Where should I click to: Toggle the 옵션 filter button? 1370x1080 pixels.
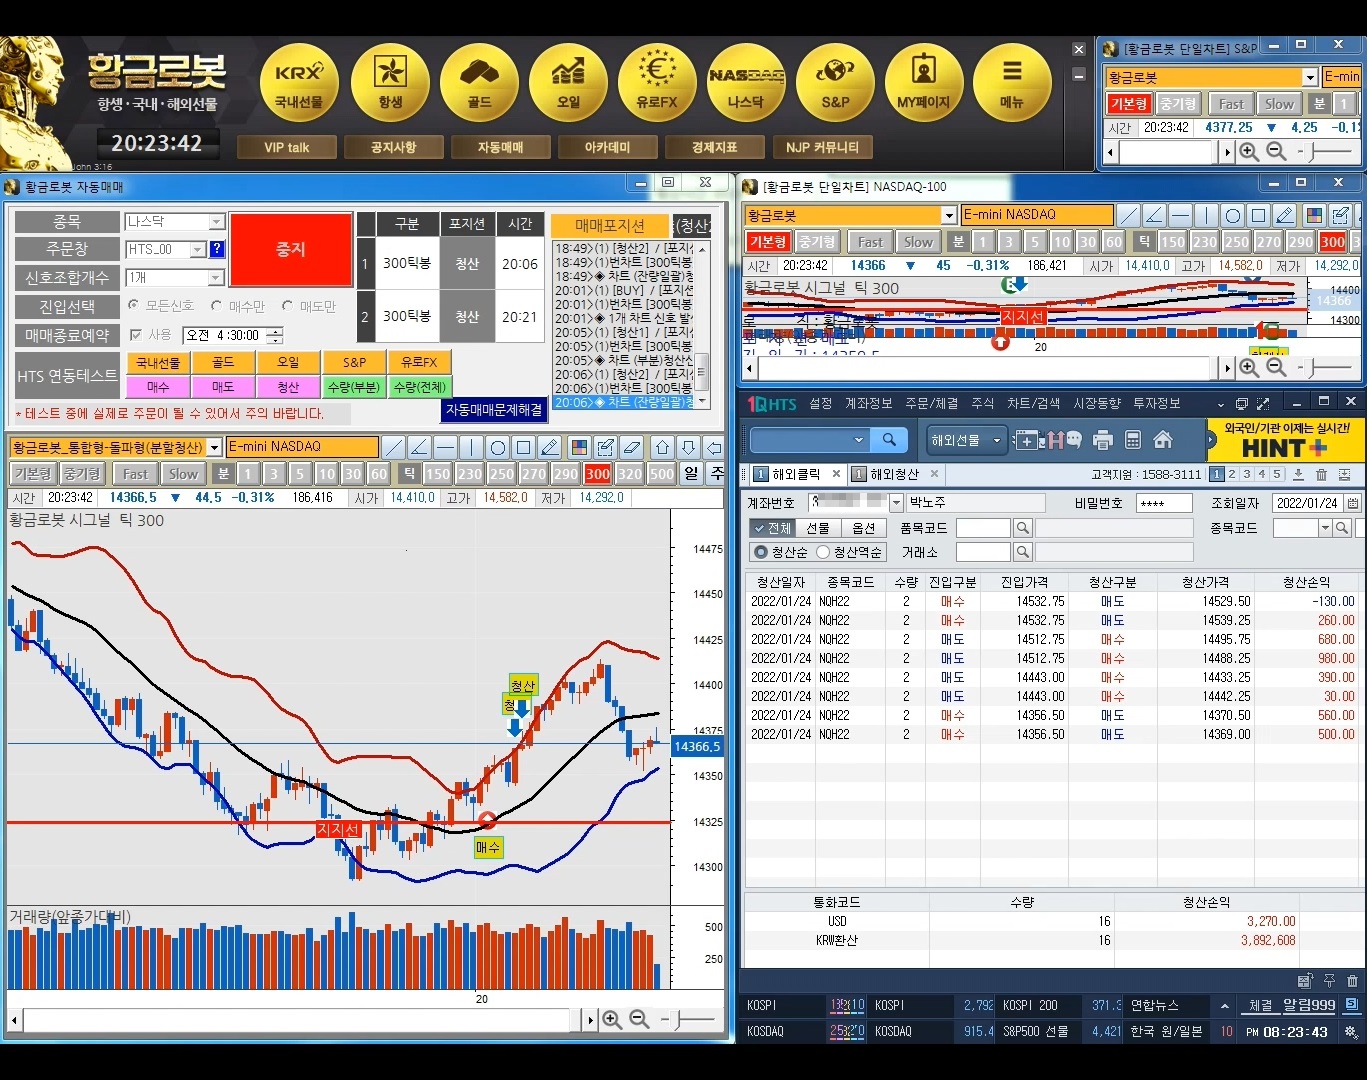point(864,528)
